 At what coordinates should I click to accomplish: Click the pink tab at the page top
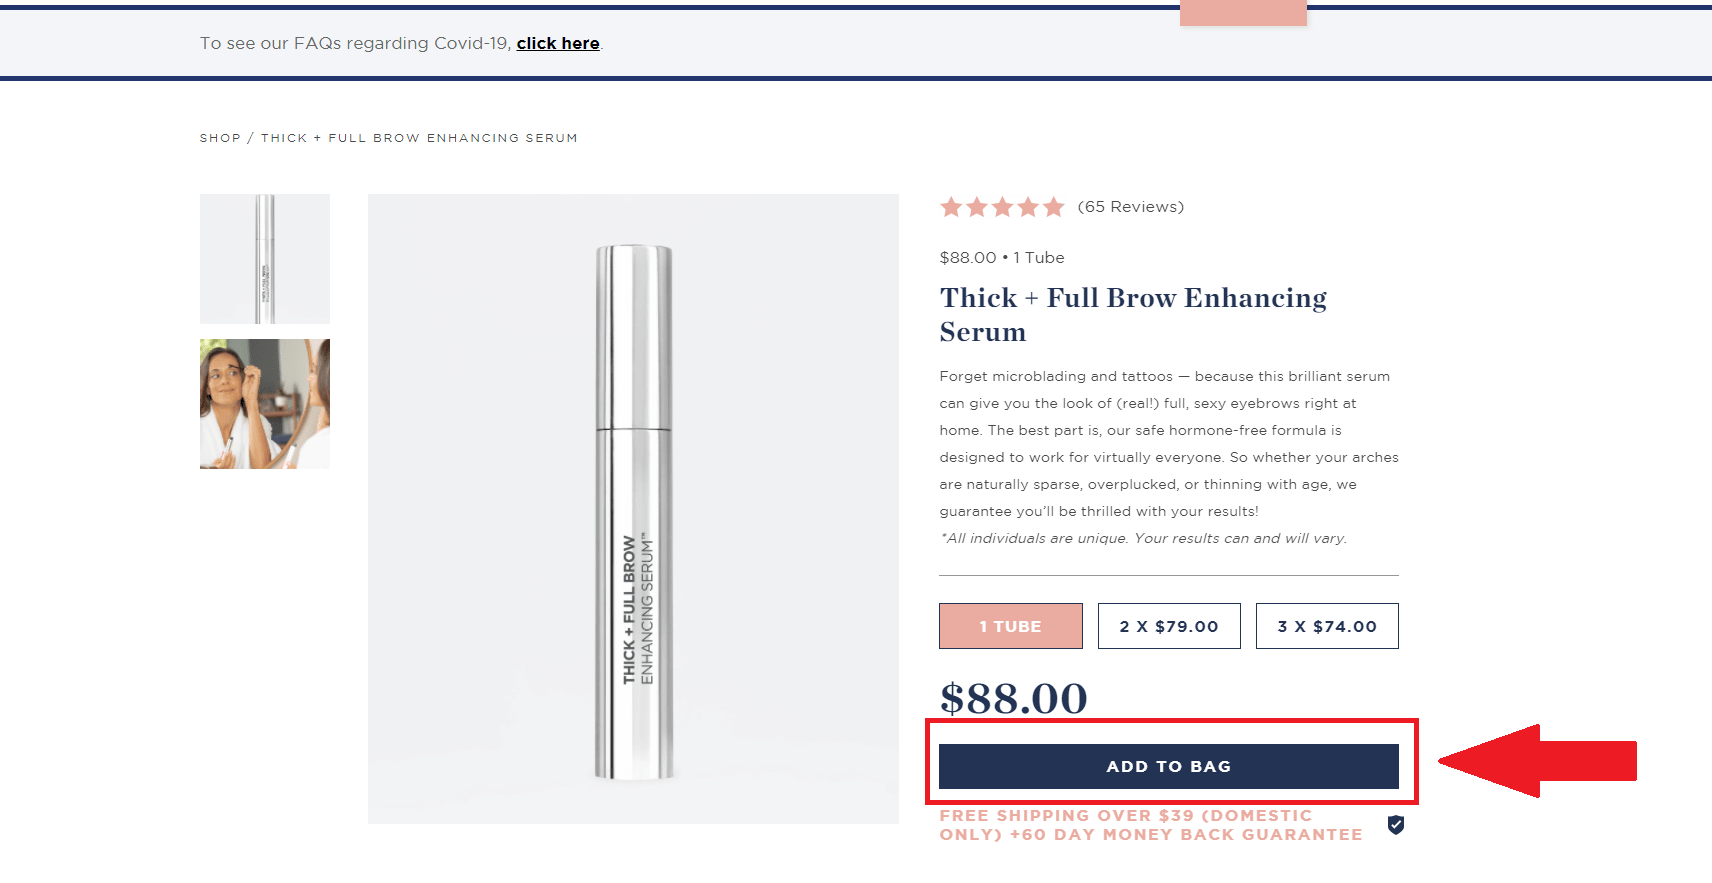(1243, 12)
